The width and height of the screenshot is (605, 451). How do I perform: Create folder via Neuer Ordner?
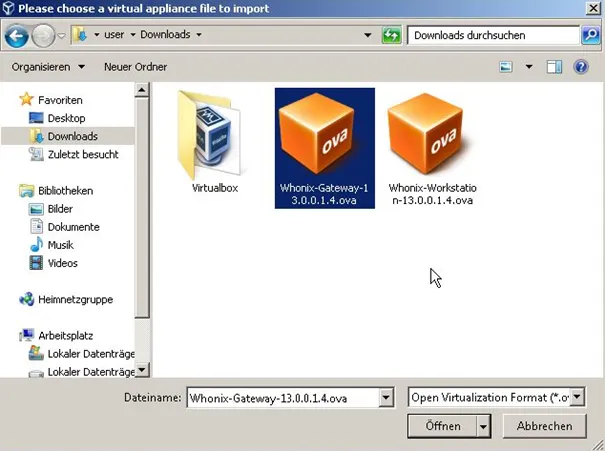[x=135, y=67]
